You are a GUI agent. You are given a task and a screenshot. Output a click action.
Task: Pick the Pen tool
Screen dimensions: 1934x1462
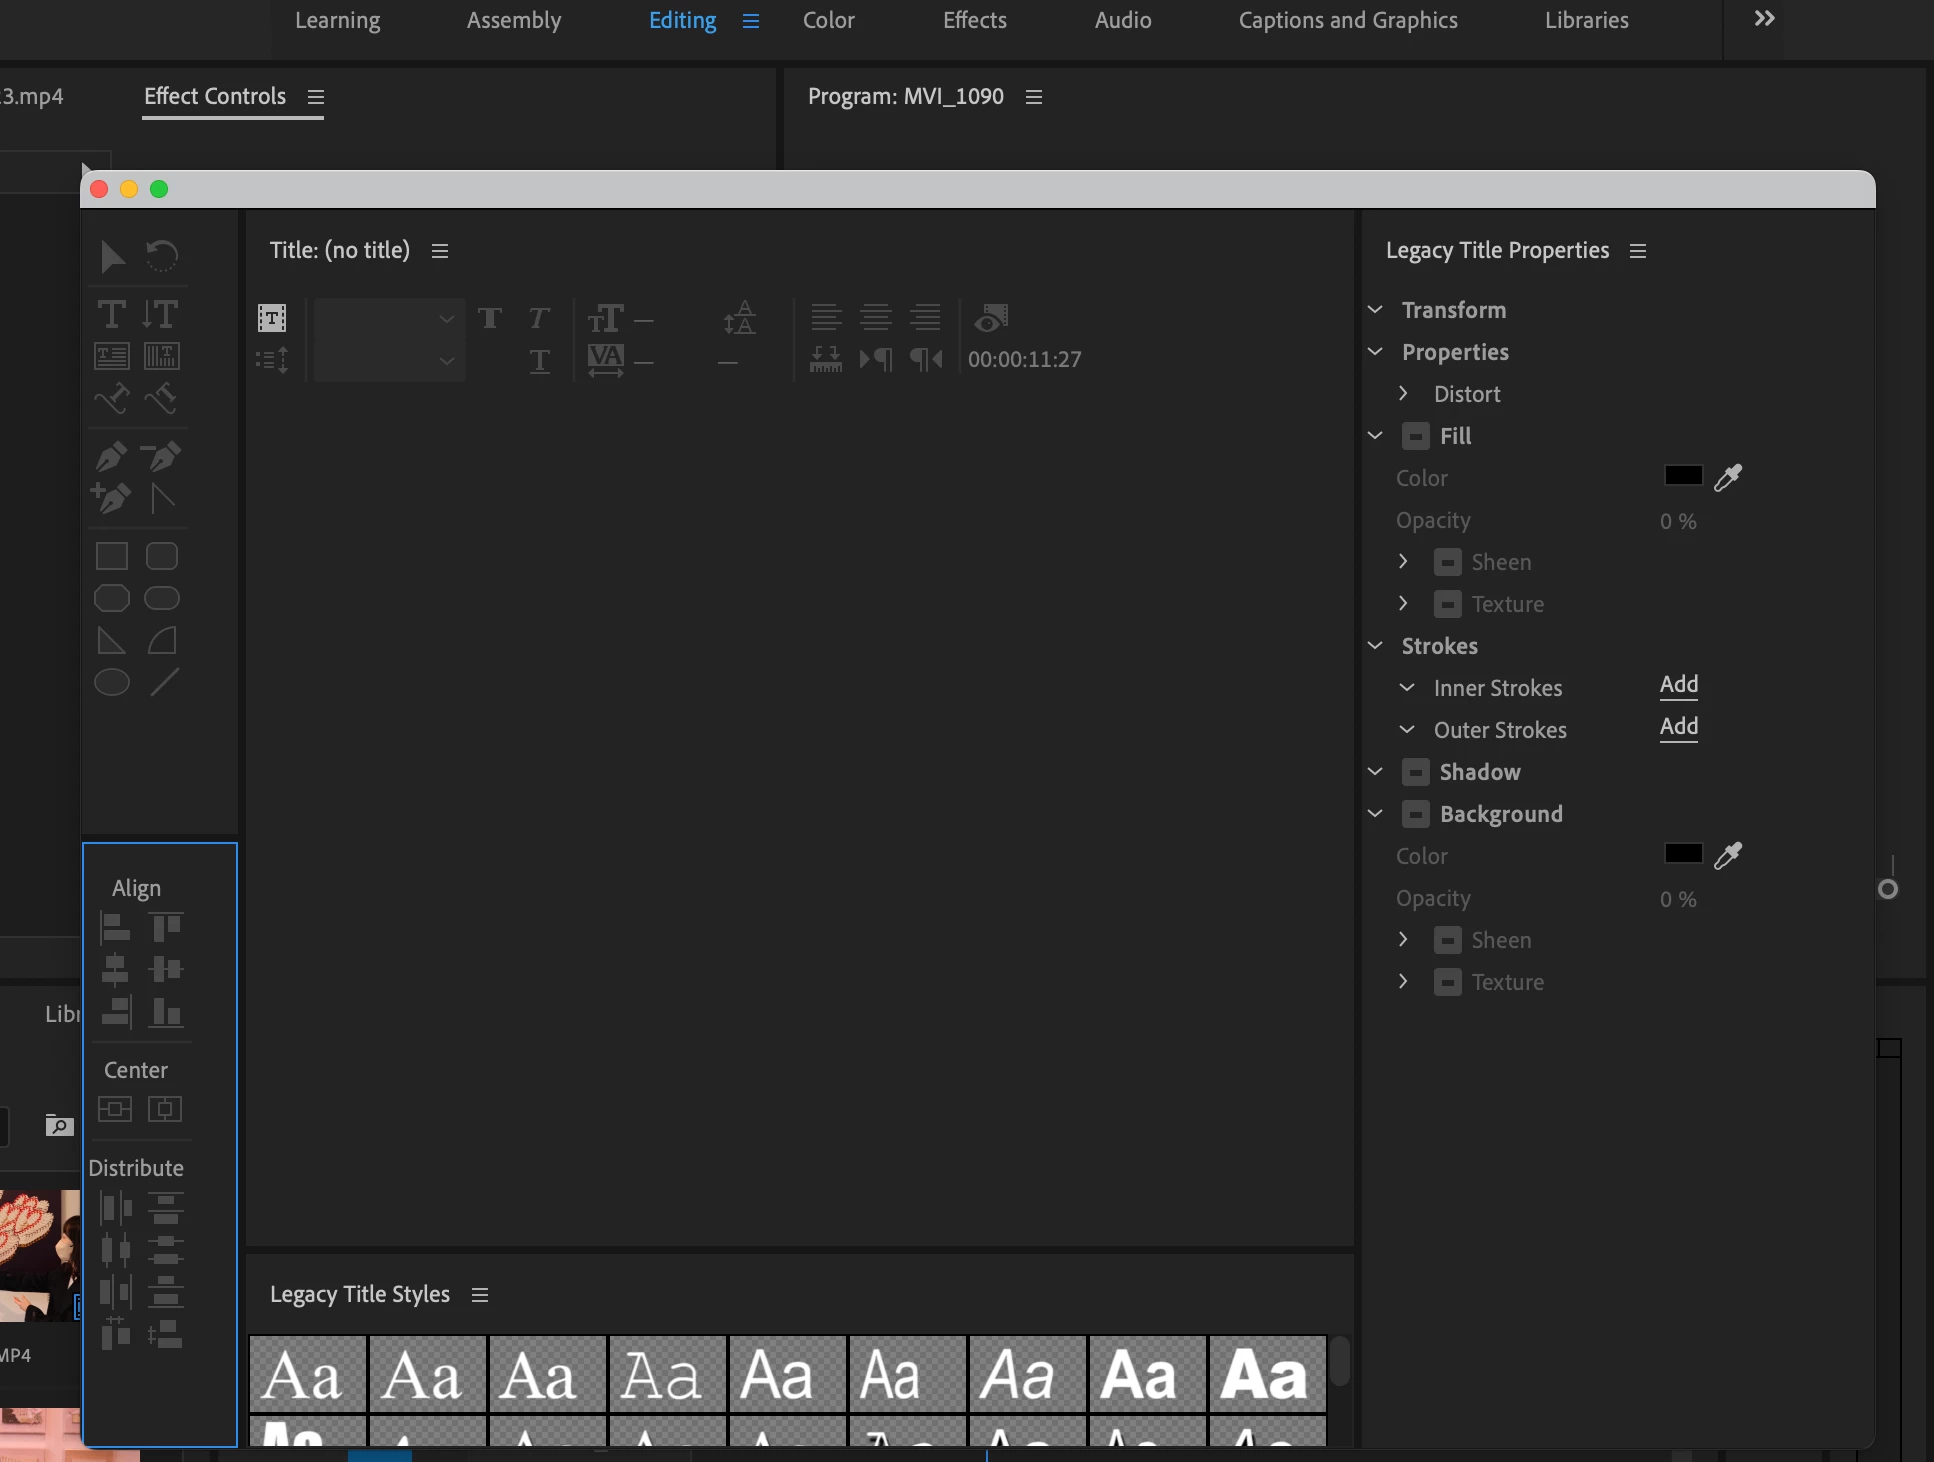tap(111, 456)
